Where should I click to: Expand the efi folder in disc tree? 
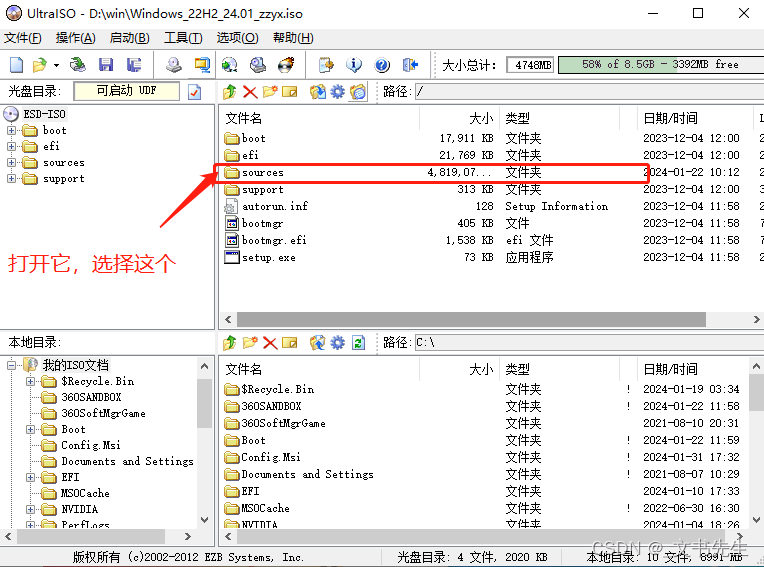pyautogui.click(x=11, y=147)
